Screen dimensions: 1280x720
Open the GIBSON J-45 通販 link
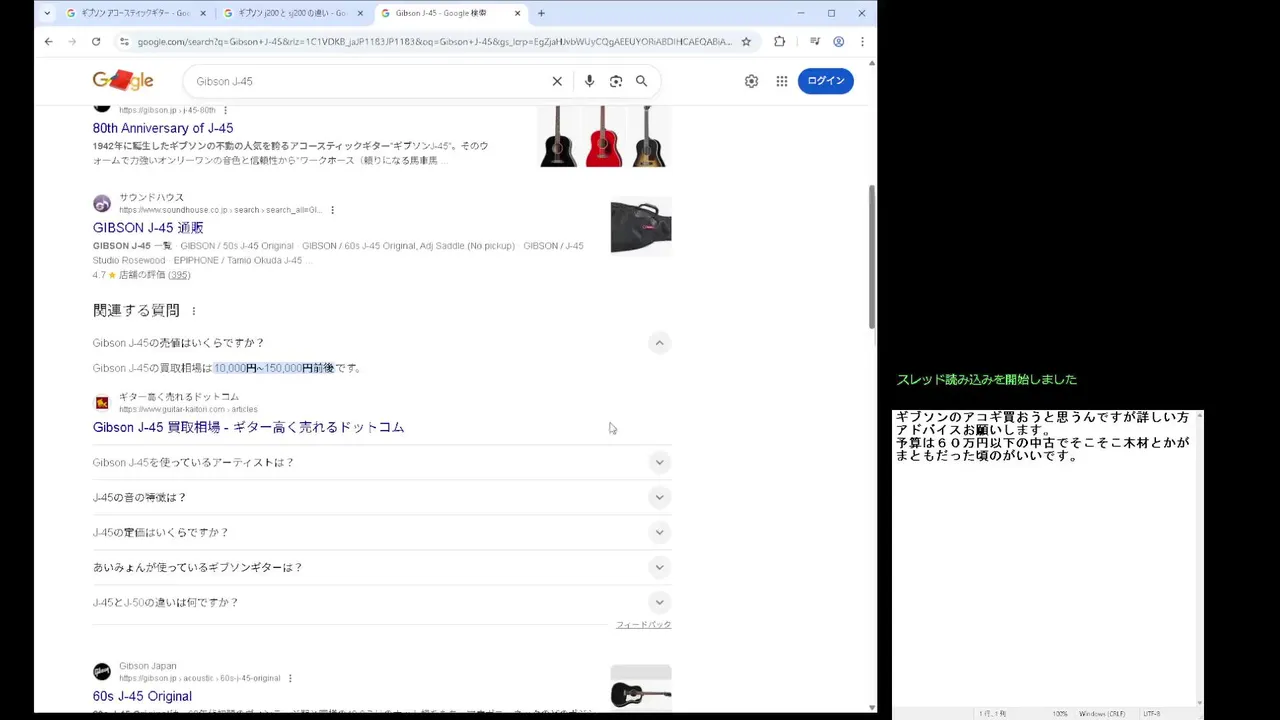[148, 228]
